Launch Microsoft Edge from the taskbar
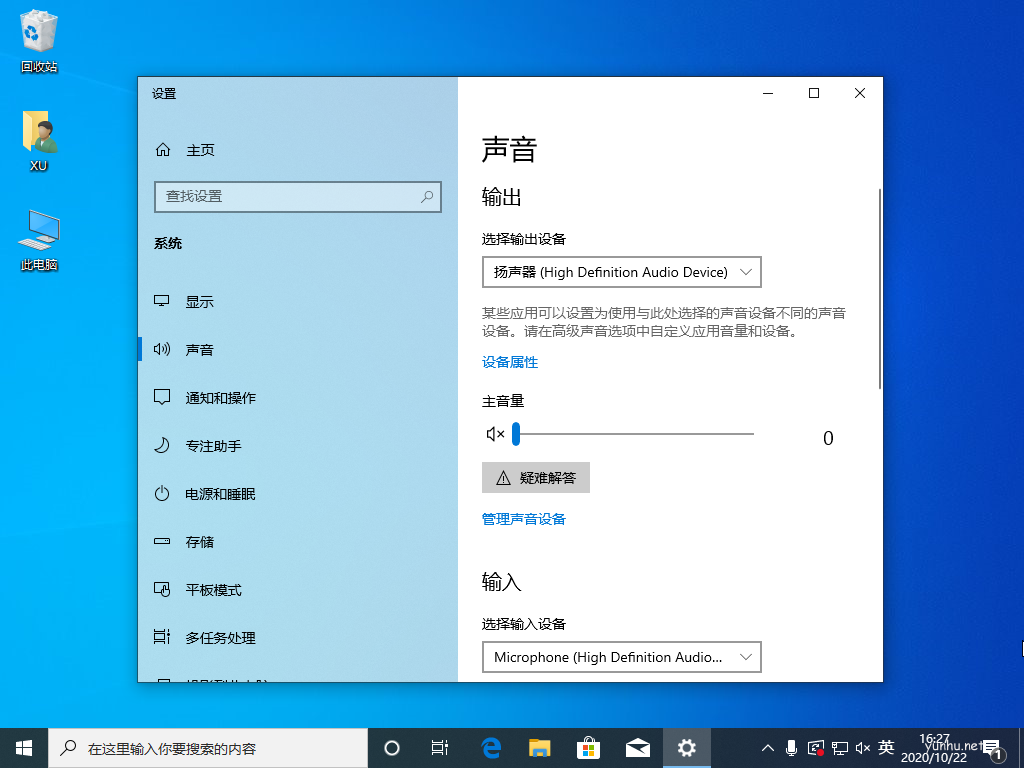 [x=490, y=747]
